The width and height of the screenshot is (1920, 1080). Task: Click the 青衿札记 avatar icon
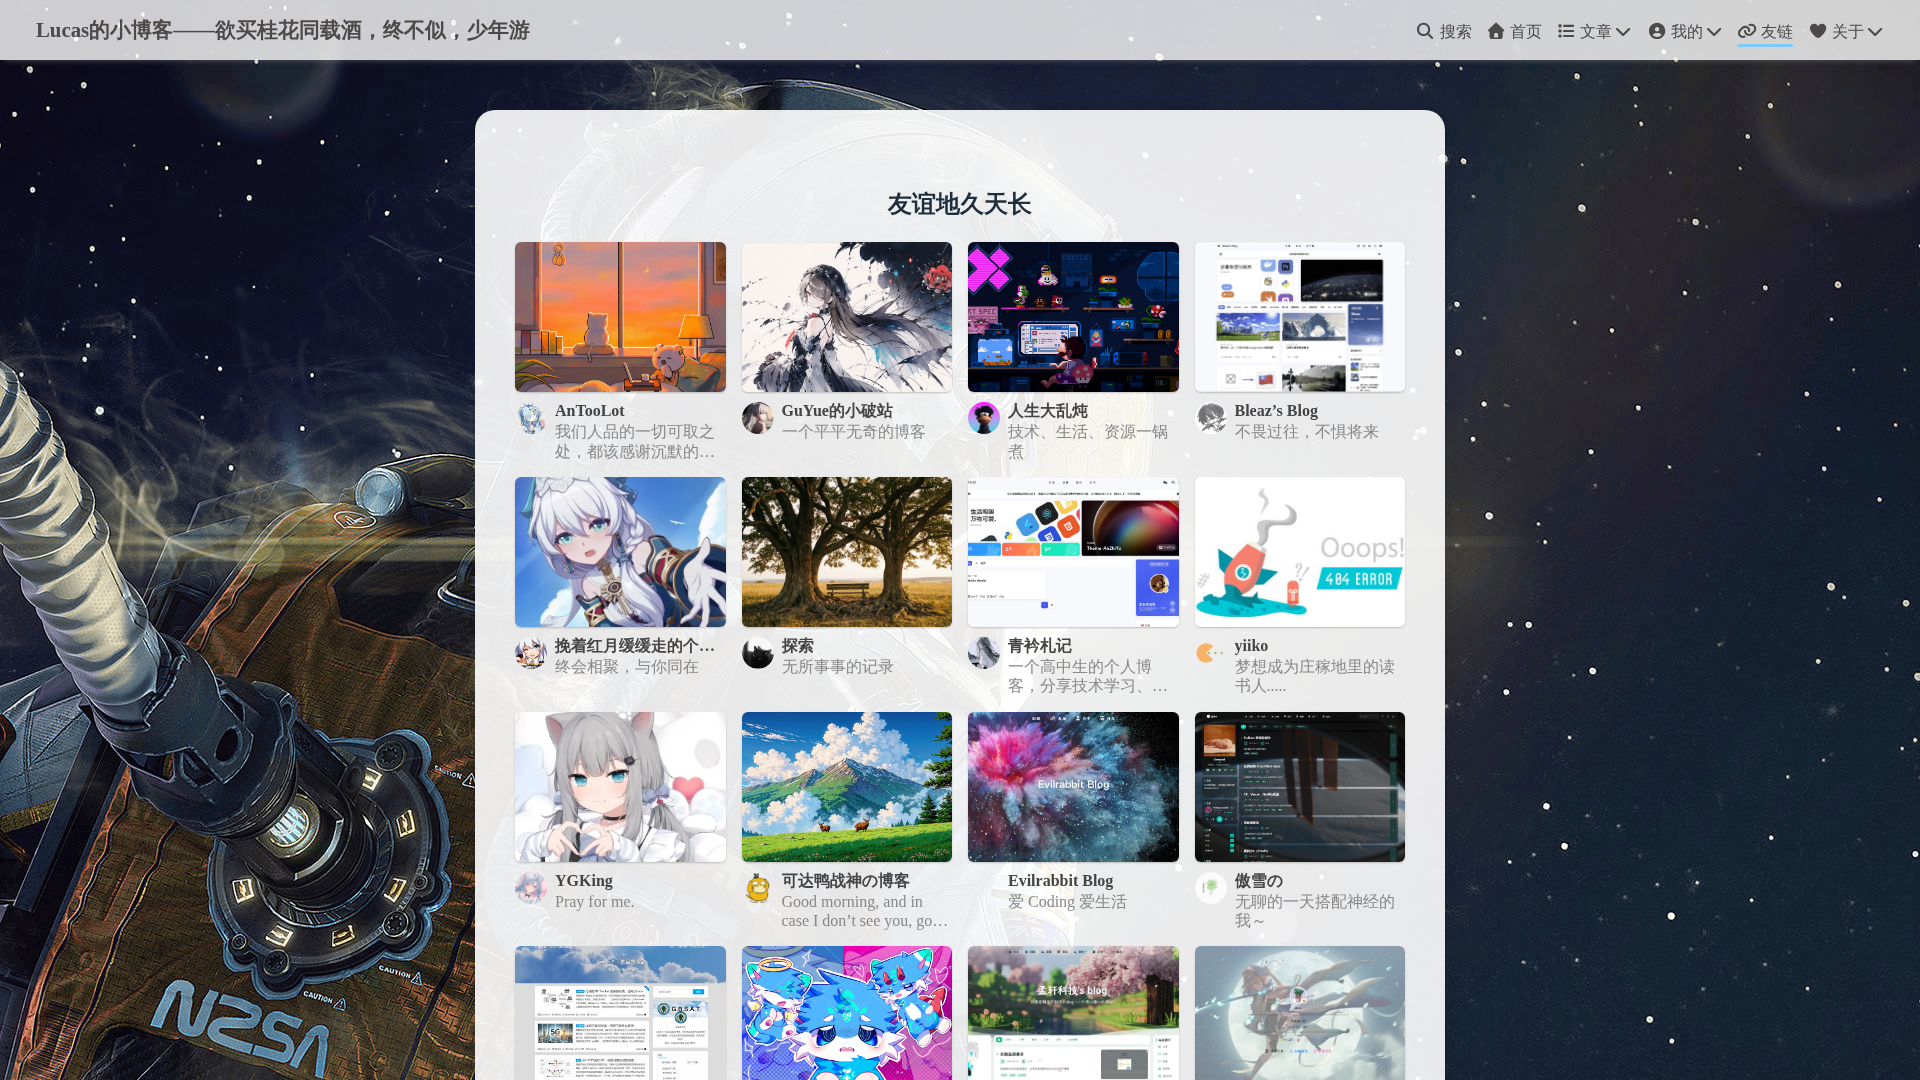click(984, 653)
